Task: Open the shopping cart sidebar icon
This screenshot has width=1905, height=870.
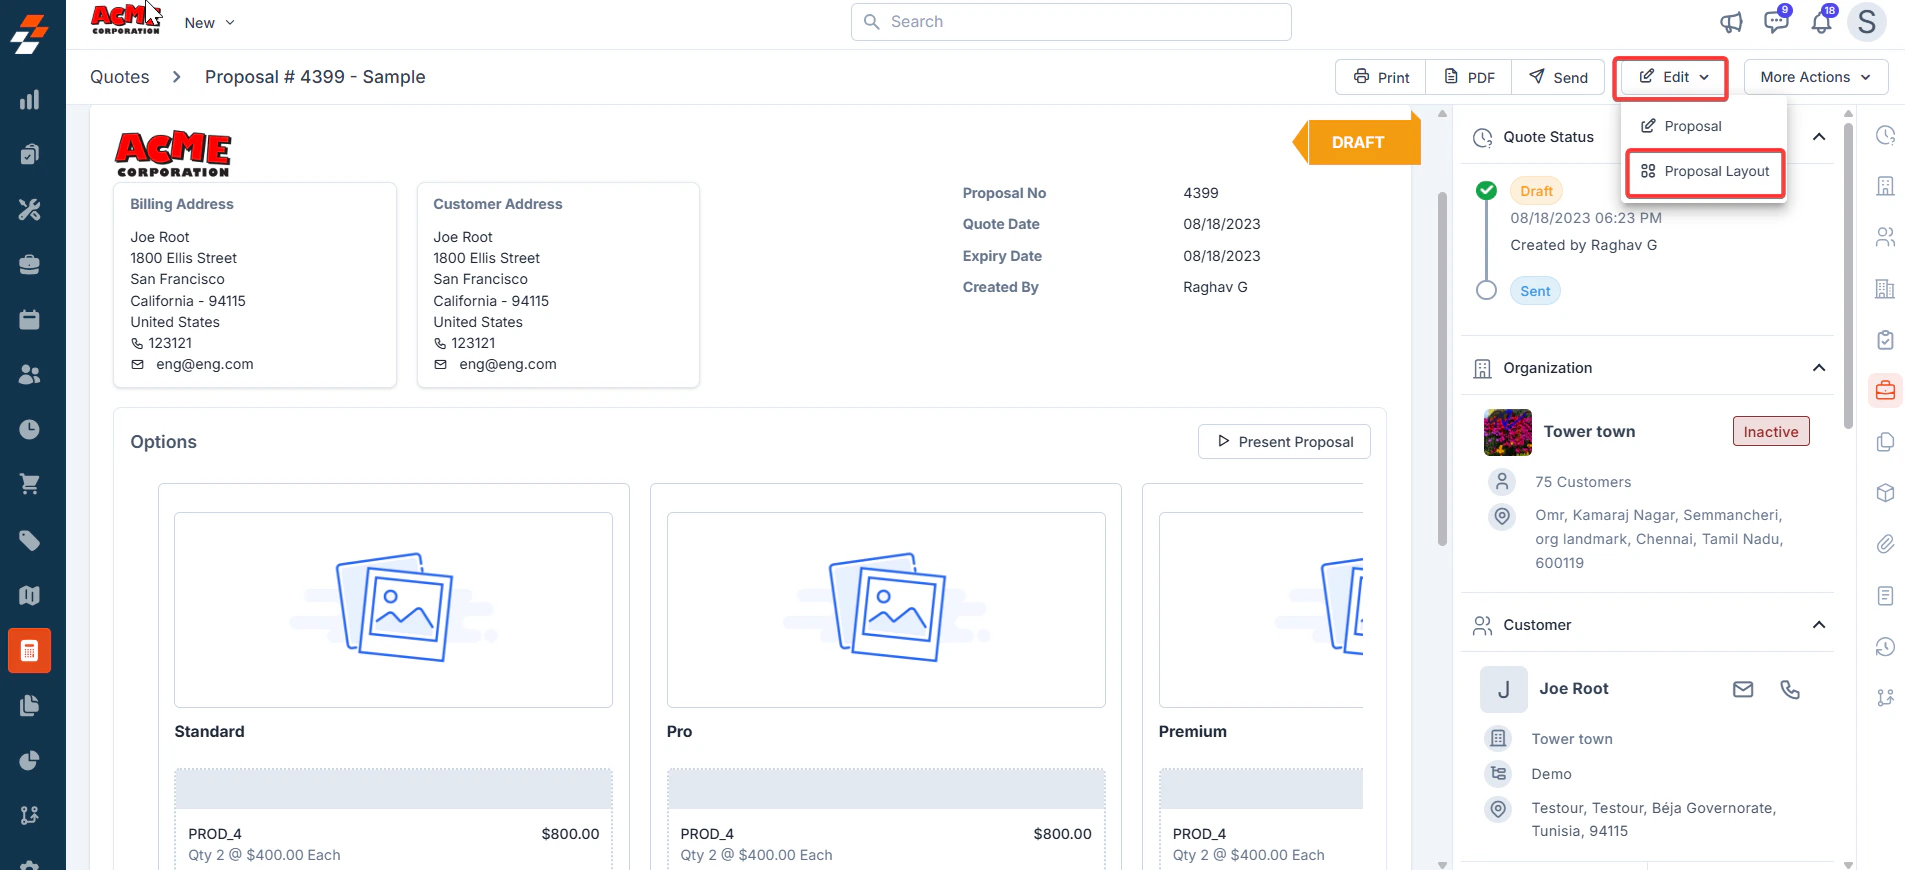Action: (30, 484)
